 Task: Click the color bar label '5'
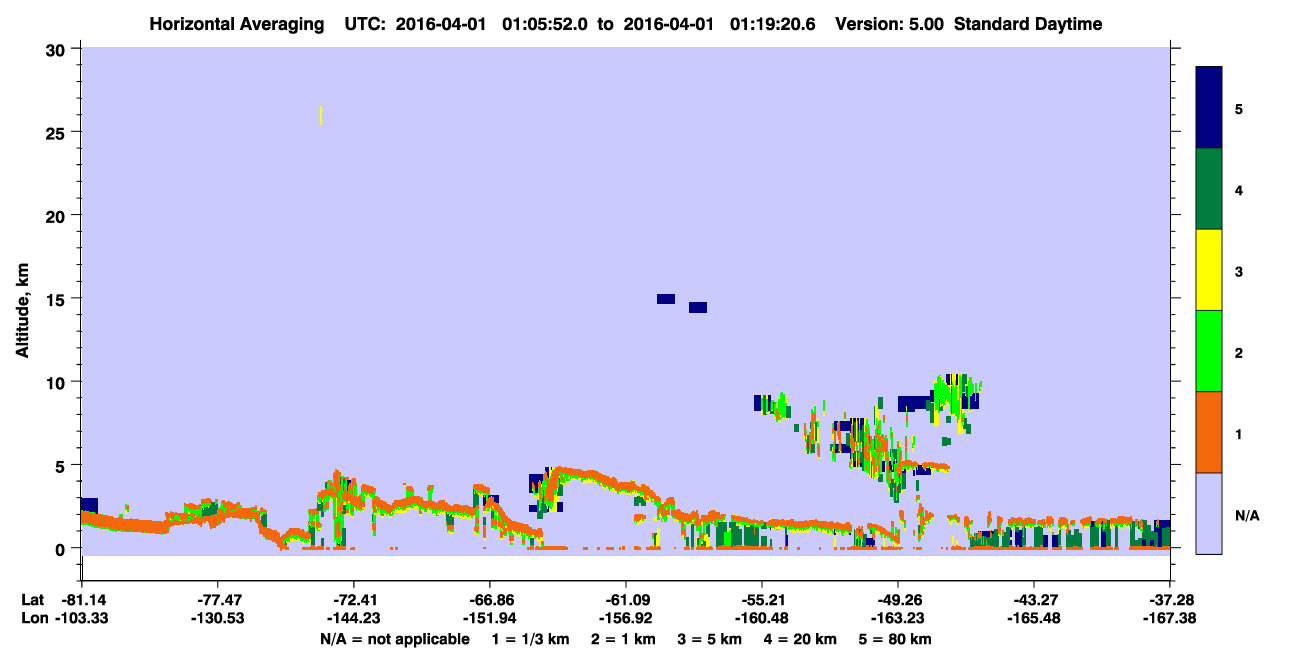coord(1239,109)
